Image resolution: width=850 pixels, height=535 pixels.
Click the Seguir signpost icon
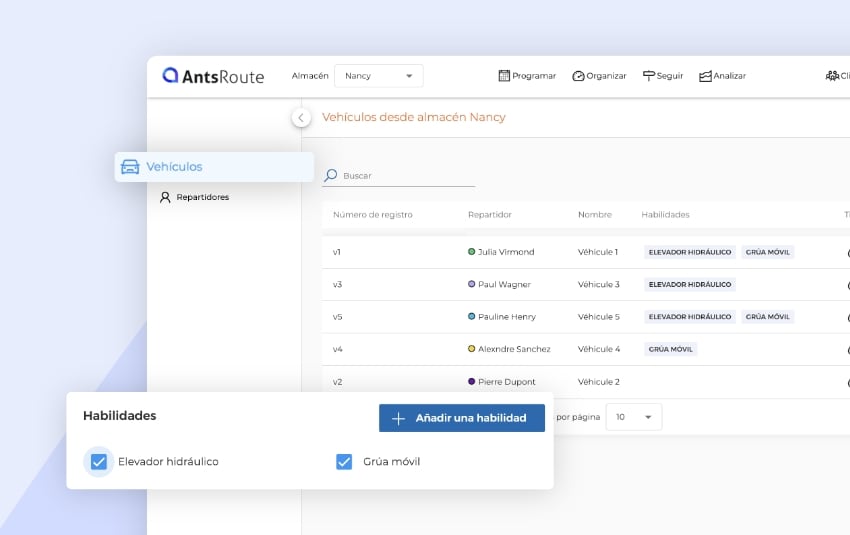point(648,76)
